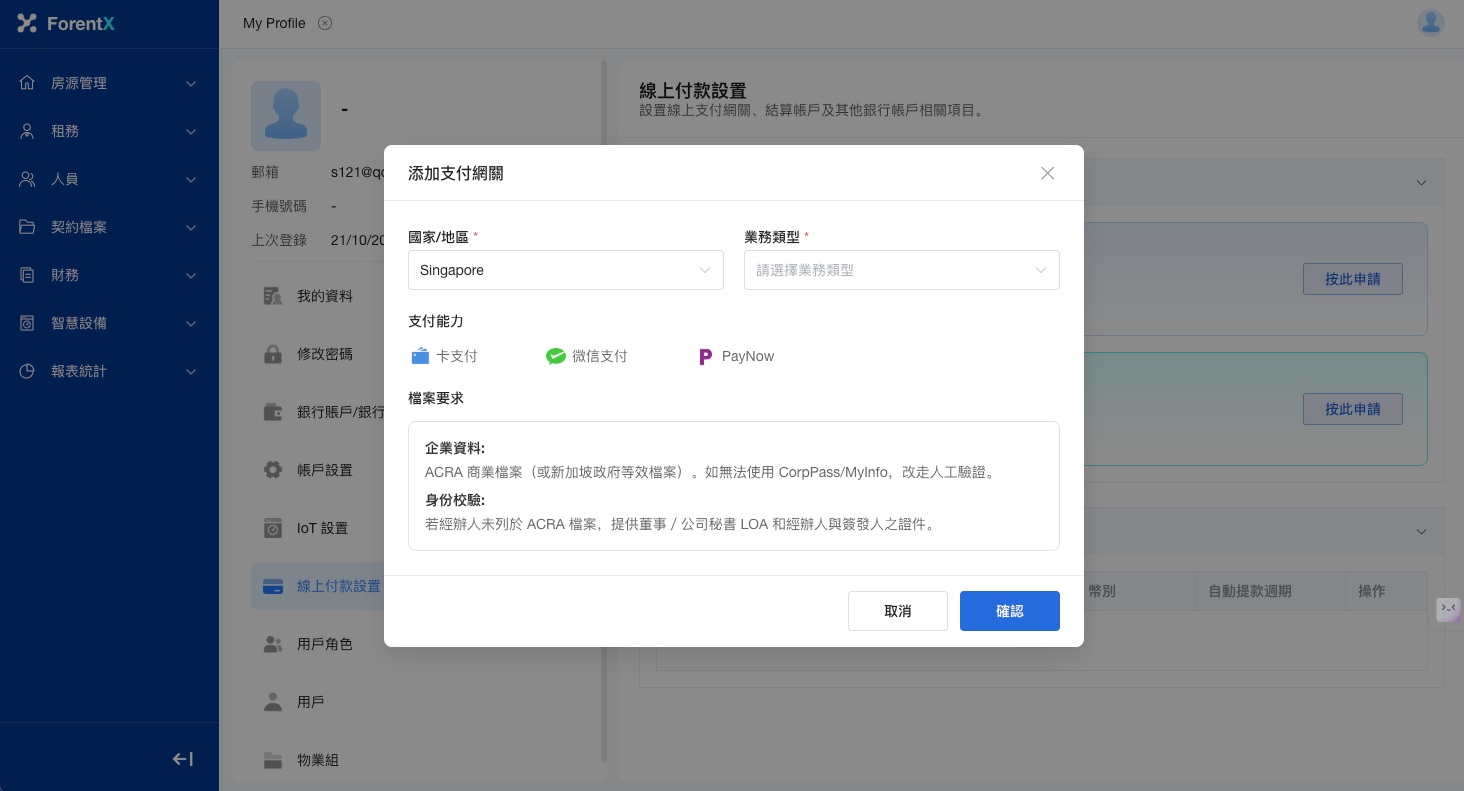Click the 帳戶設置 gear icon
Image resolution: width=1464 pixels, height=791 pixels.
point(272,470)
